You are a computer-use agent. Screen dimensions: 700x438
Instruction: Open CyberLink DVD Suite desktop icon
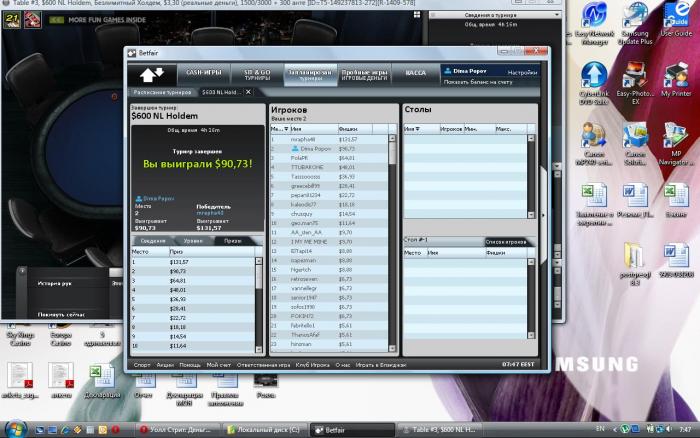[x=594, y=83]
